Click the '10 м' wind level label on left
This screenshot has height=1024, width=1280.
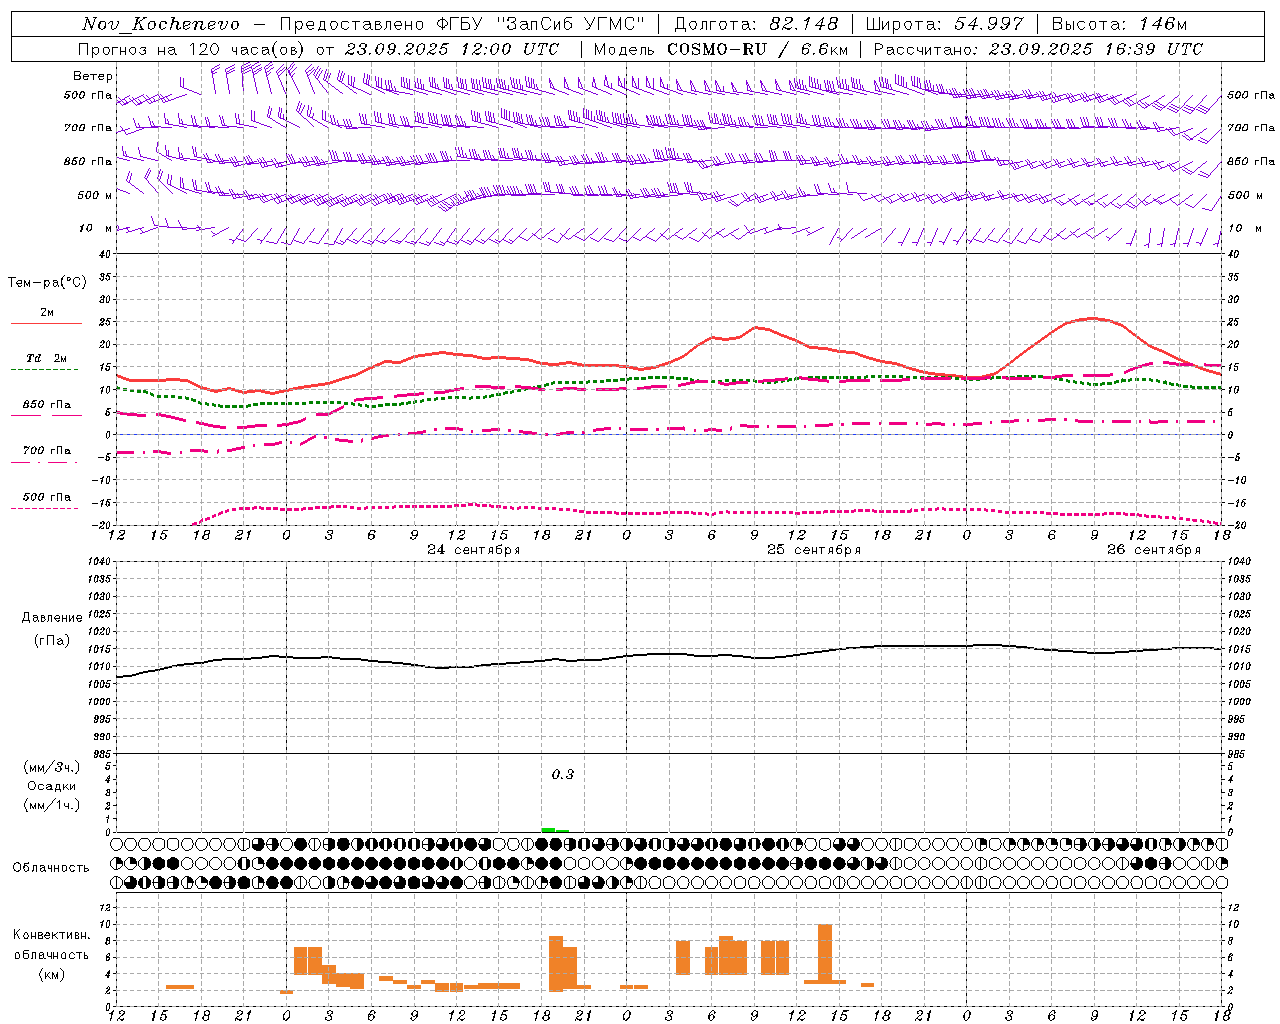coord(96,229)
